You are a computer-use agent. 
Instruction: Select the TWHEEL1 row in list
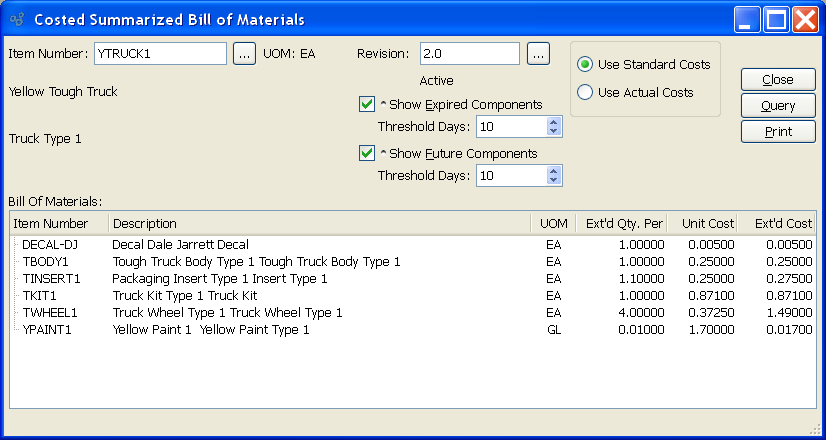pos(51,313)
